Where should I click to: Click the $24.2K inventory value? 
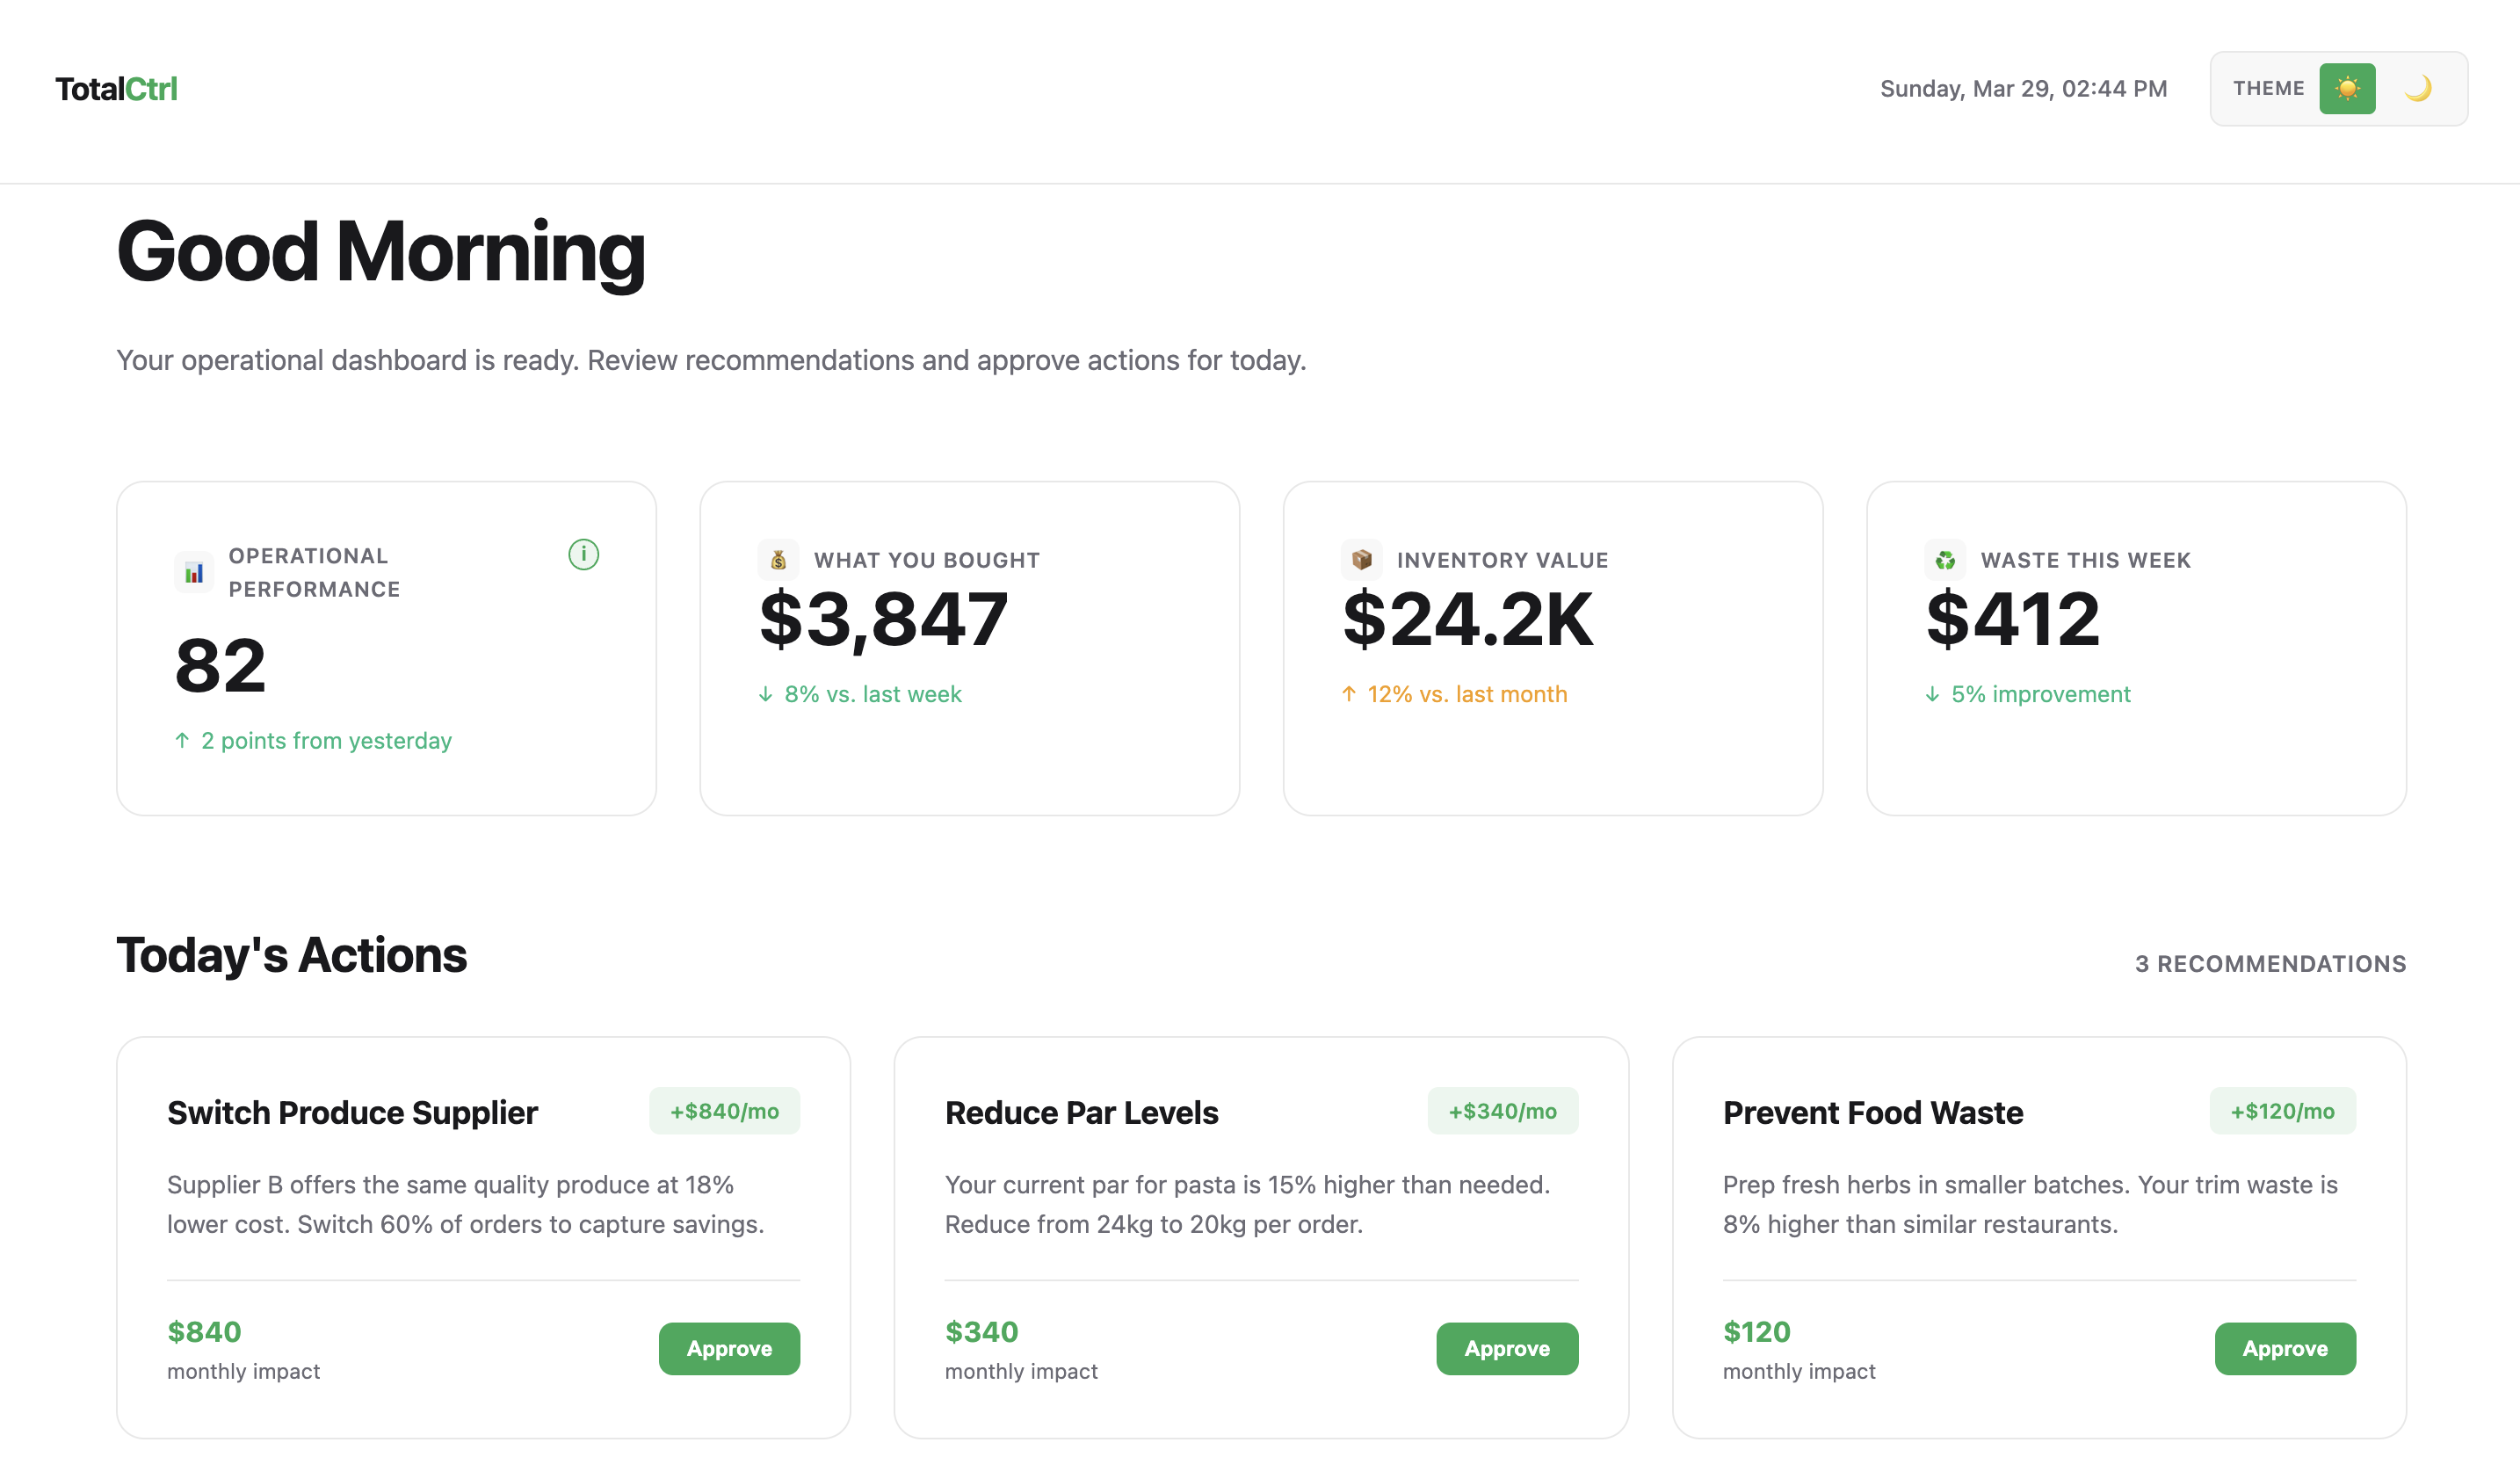[1467, 619]
